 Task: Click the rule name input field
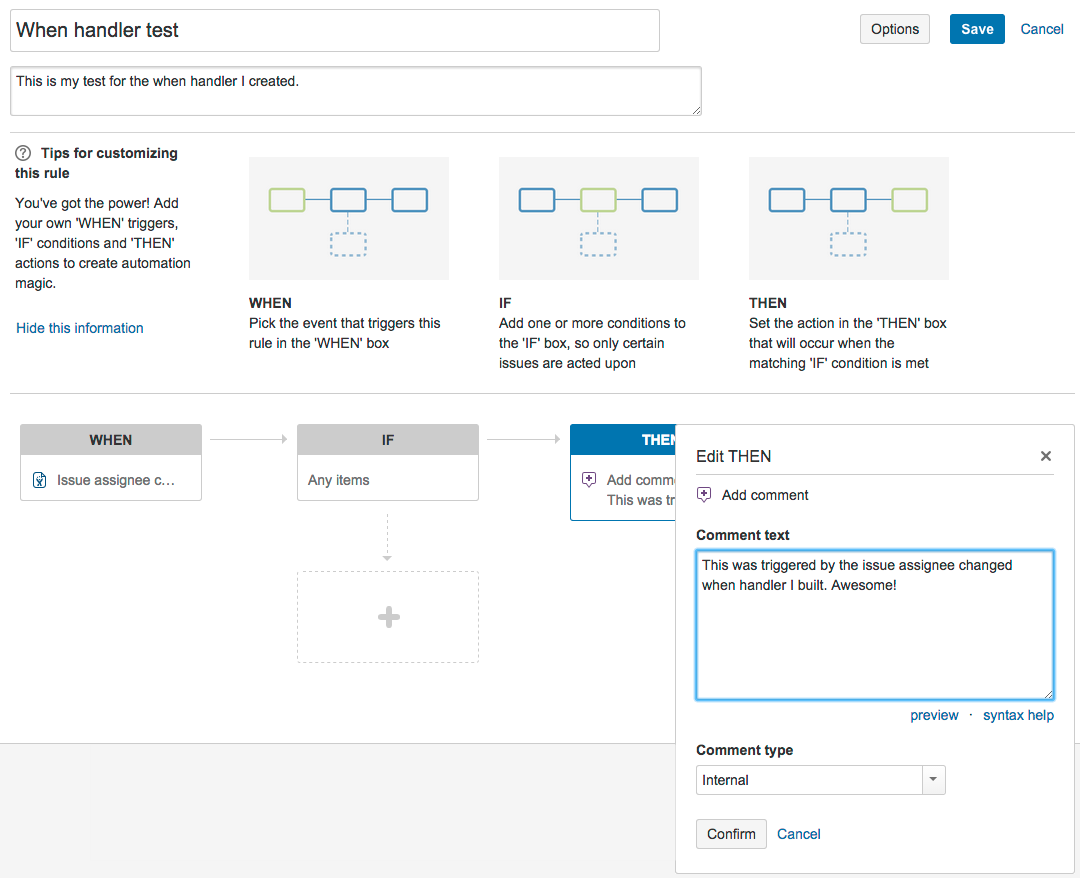[335, 30]
